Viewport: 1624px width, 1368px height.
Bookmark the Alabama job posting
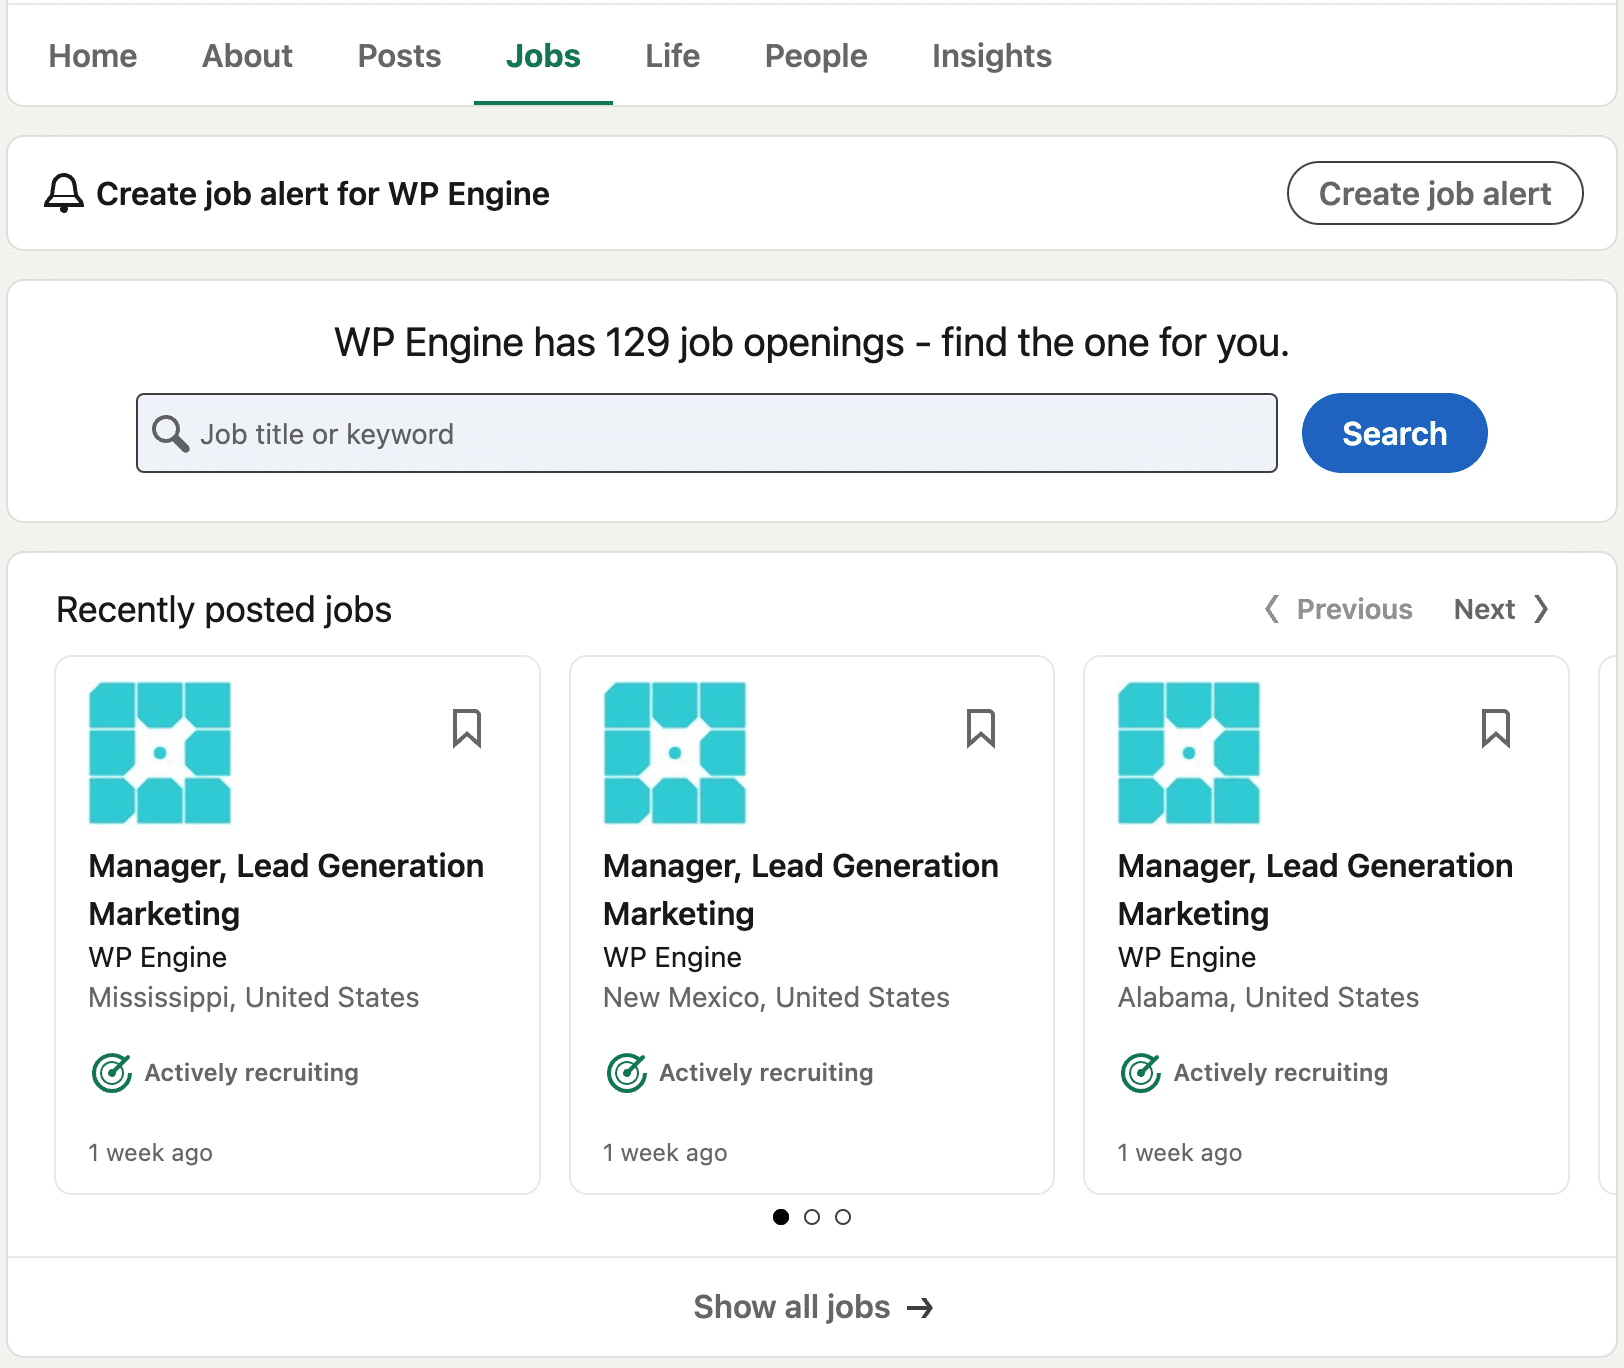1496,729
